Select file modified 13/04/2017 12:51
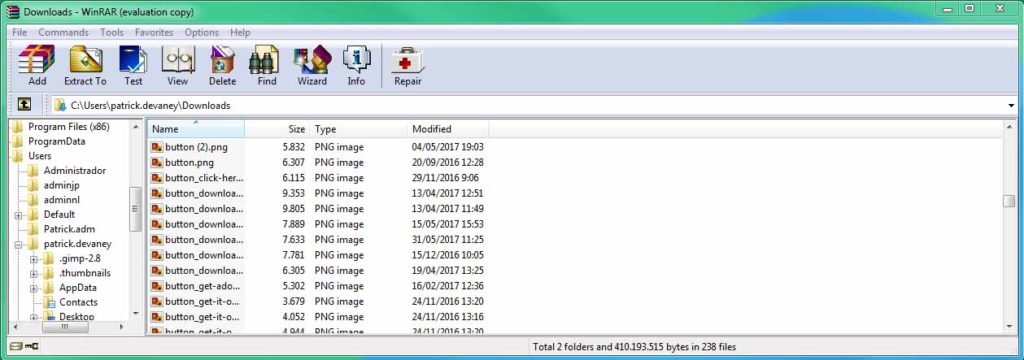 [319, 193]
